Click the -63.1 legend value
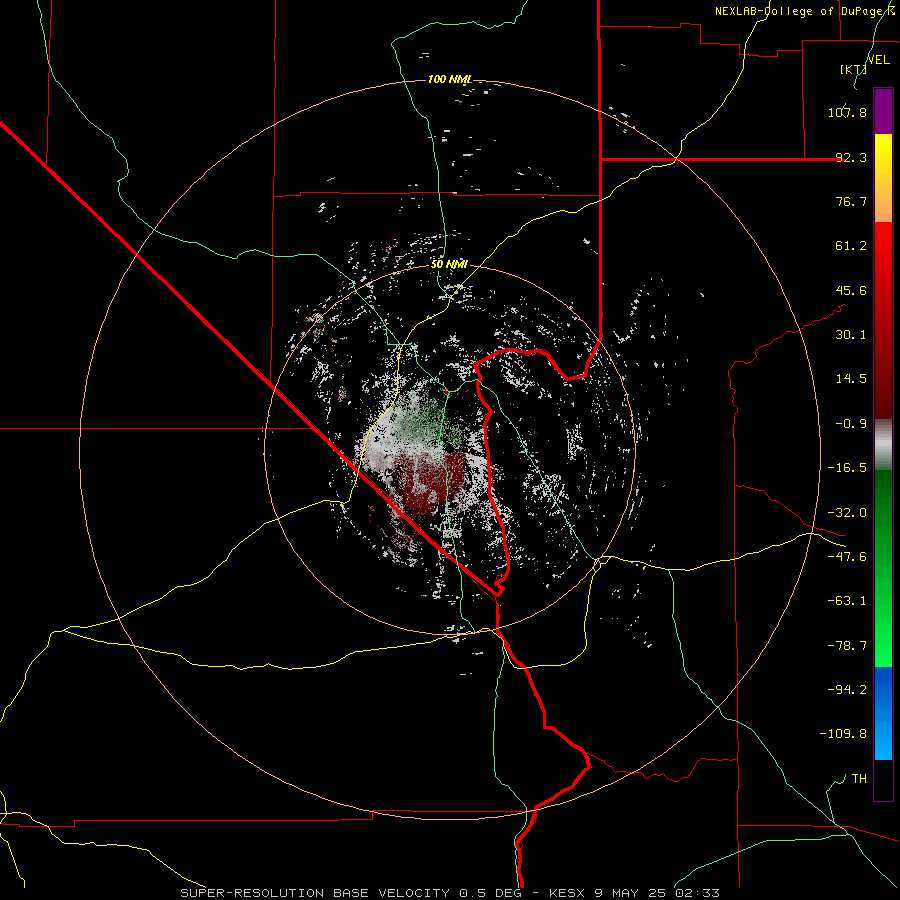Screen dimensions: 900x900 click(x=847, y=601)
